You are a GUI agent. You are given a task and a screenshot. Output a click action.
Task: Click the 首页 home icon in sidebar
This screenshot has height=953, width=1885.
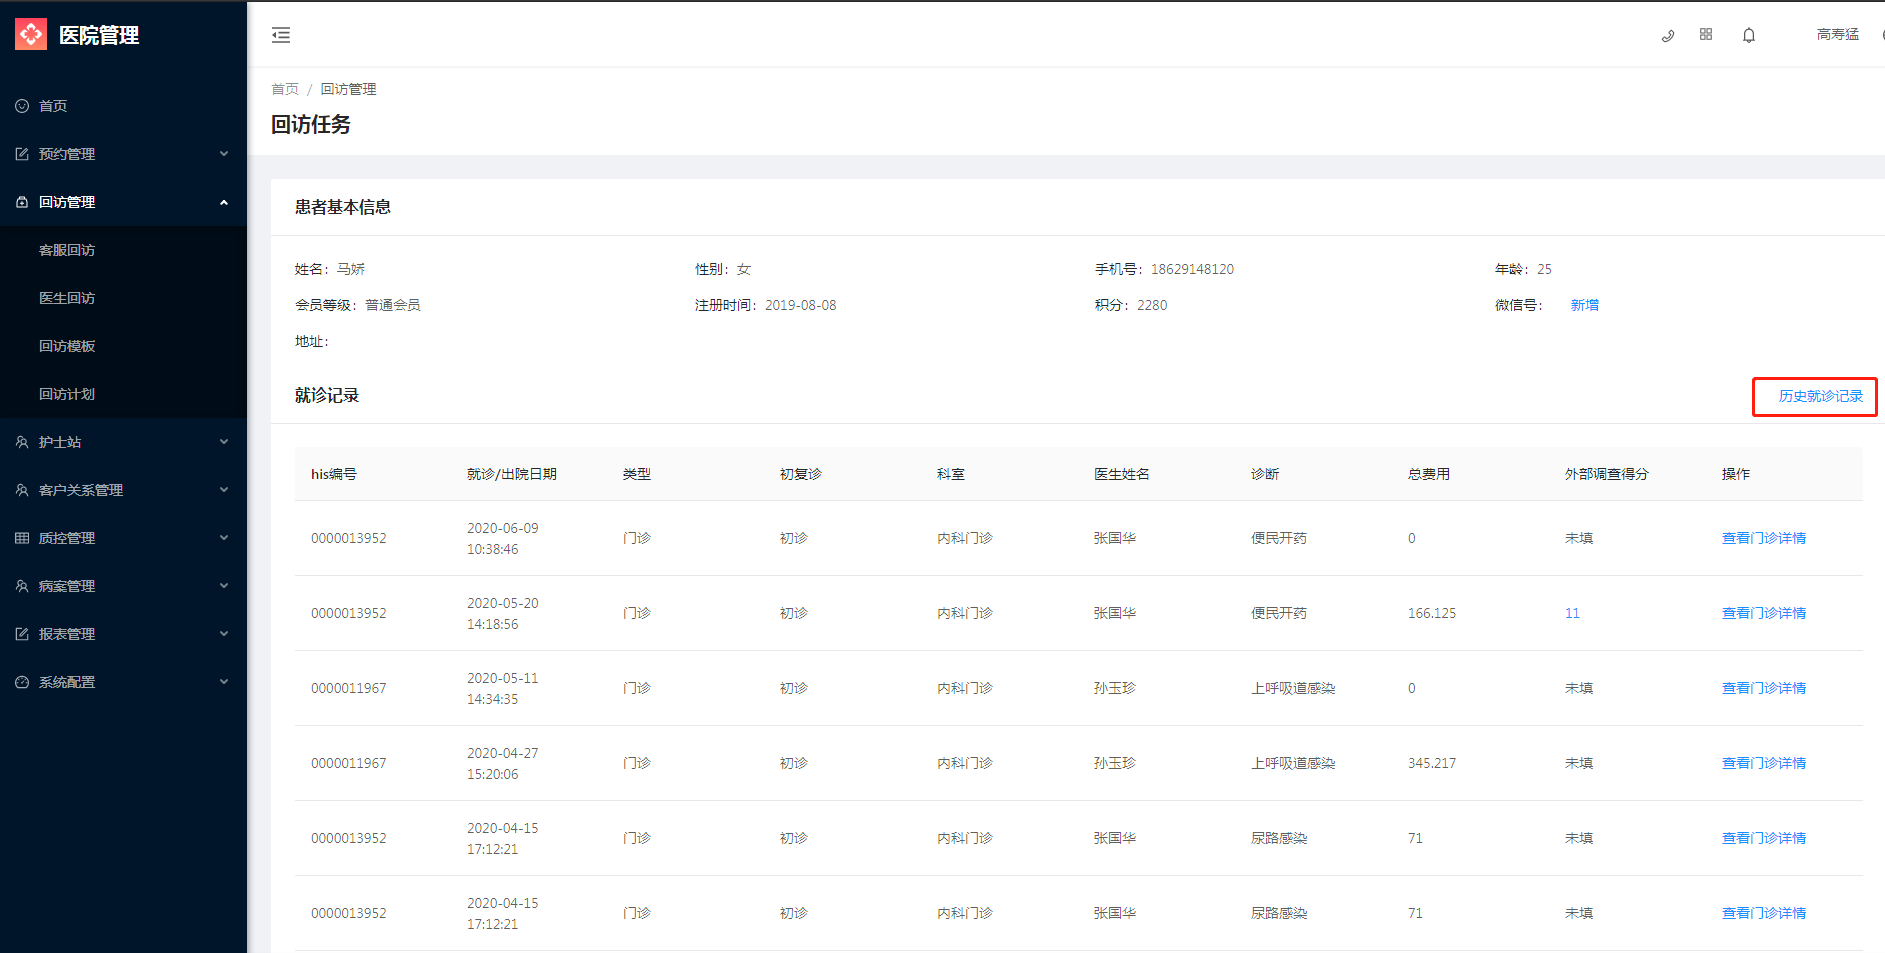(22, 106)
